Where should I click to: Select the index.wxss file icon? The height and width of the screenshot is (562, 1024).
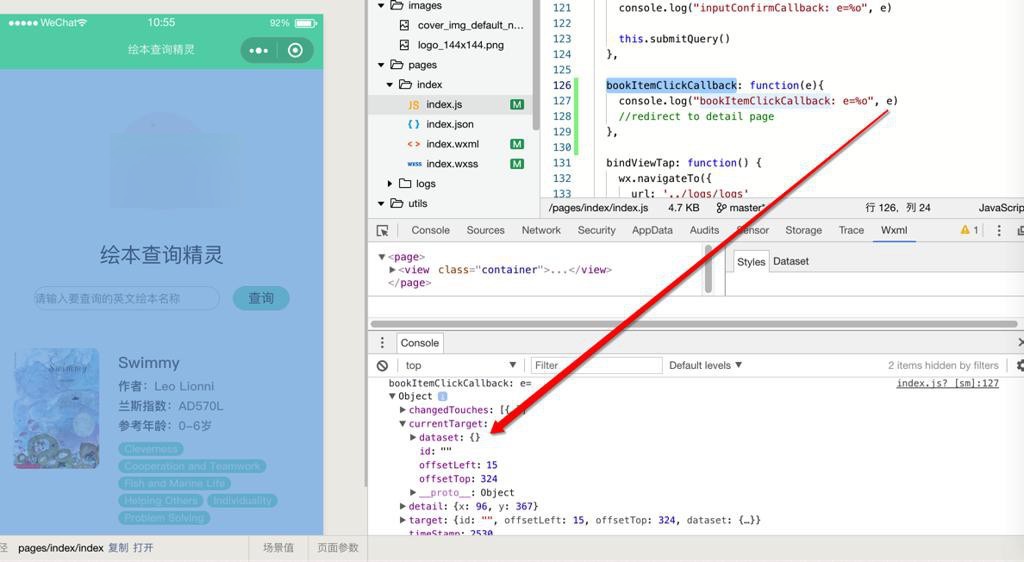click(x=414, y=164)
